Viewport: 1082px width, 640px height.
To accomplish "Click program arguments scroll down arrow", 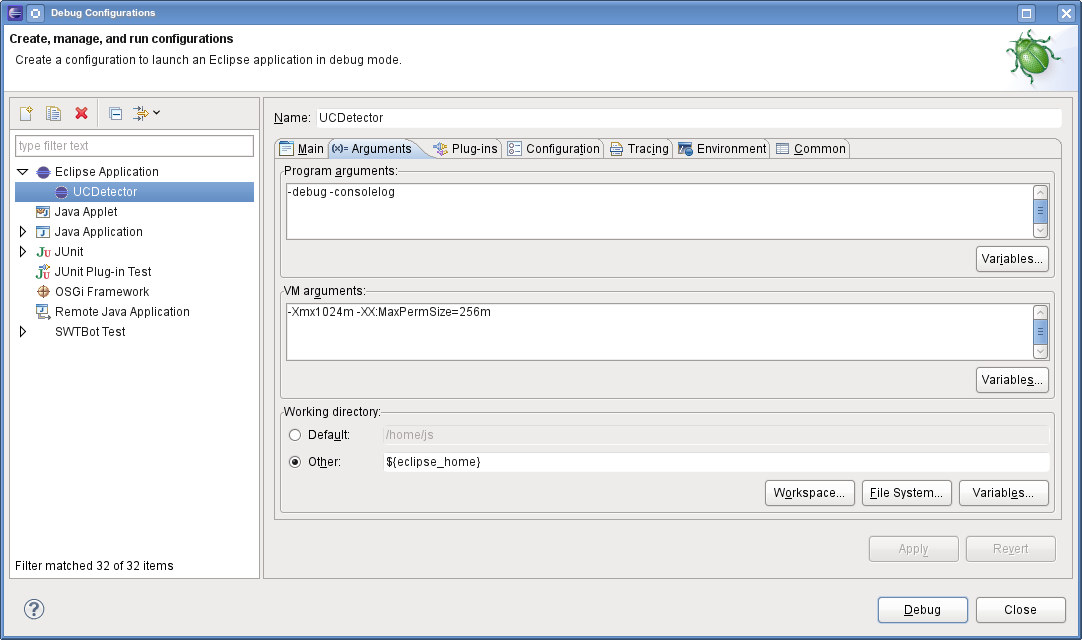I will (x=1041, y=231).
